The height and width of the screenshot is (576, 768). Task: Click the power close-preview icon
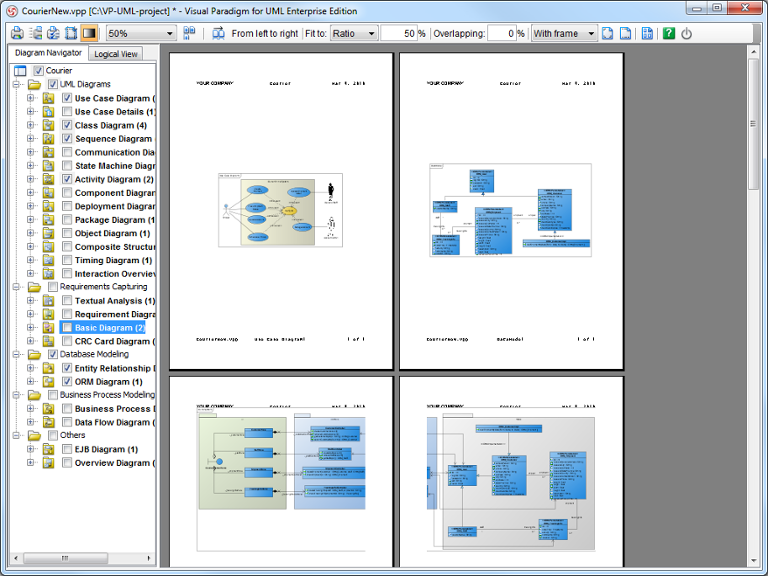point(686,33)
